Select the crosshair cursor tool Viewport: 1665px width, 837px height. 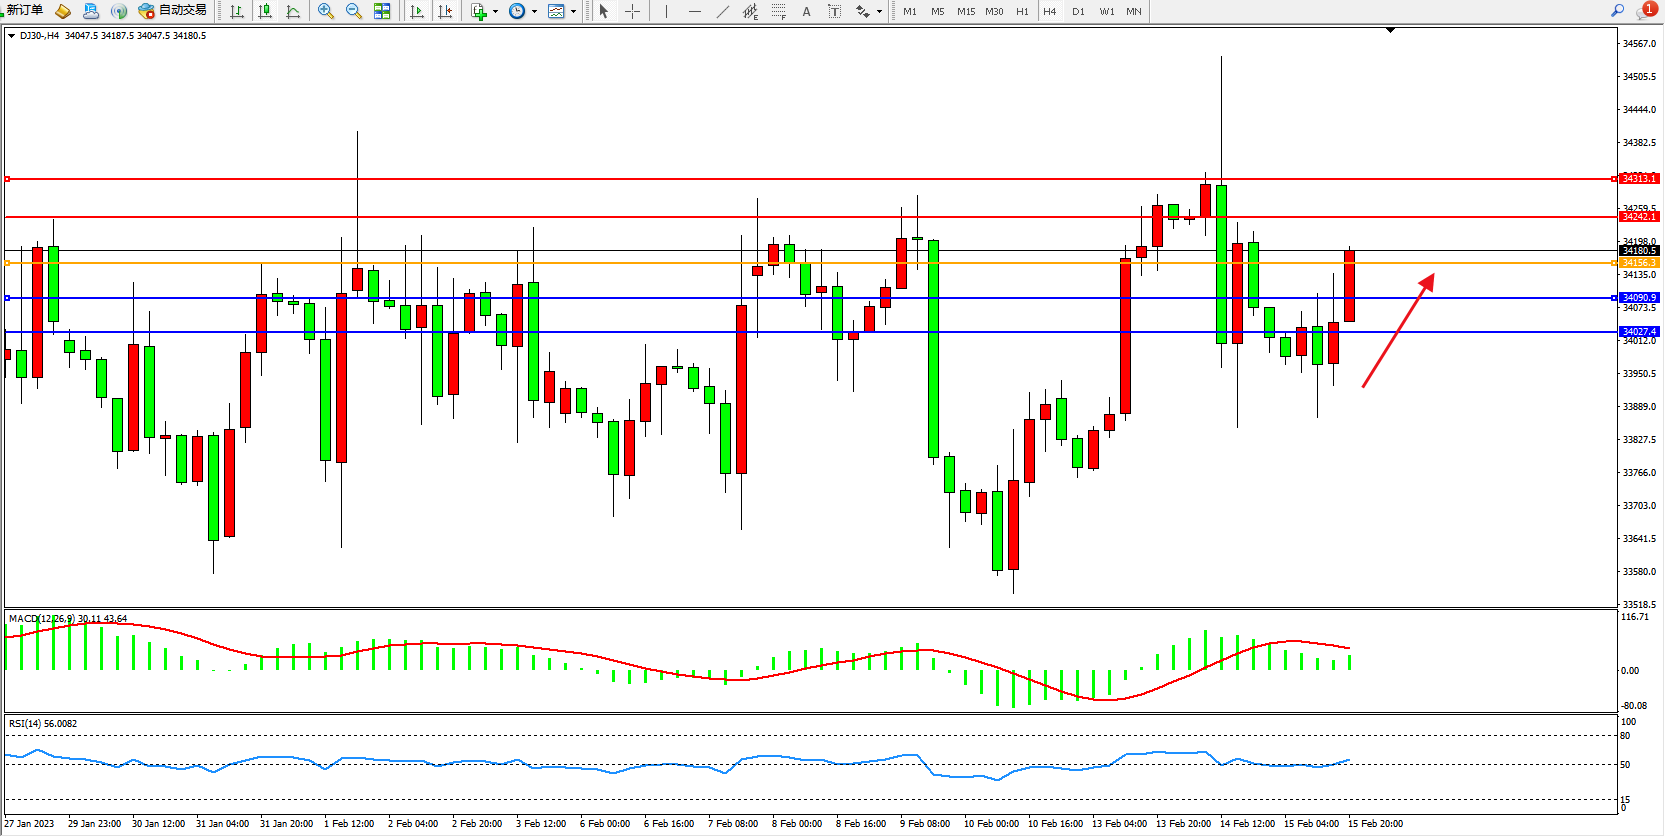coord(633,11)
